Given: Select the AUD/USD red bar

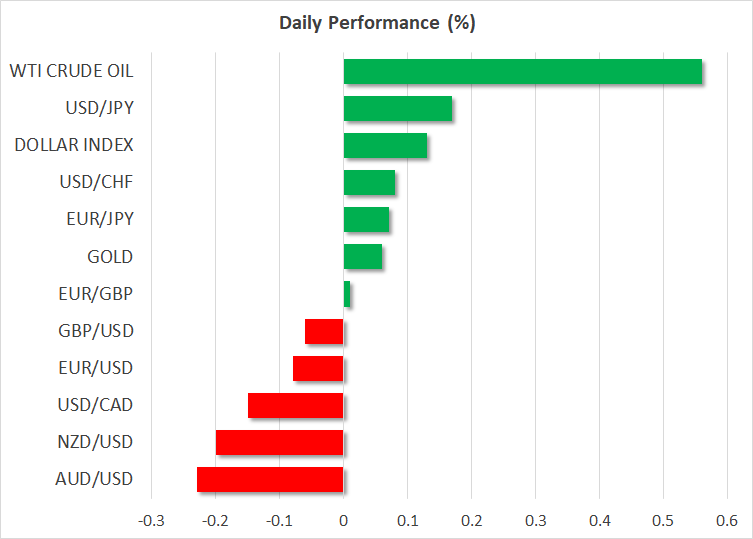Looking at the screenshot, I should 270,479.
